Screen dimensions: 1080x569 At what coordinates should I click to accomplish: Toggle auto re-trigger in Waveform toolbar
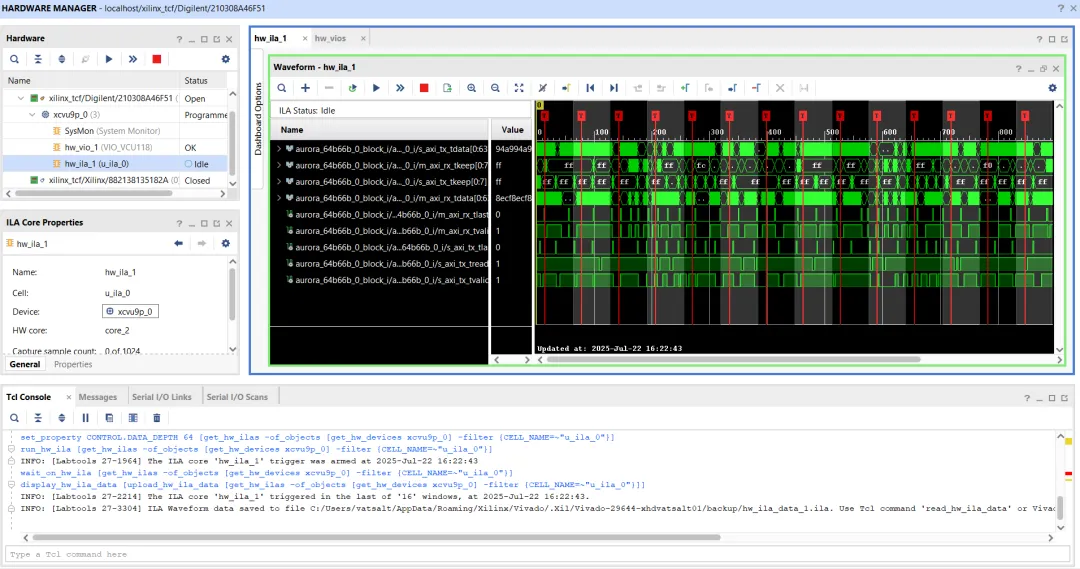tap(352, 88)
